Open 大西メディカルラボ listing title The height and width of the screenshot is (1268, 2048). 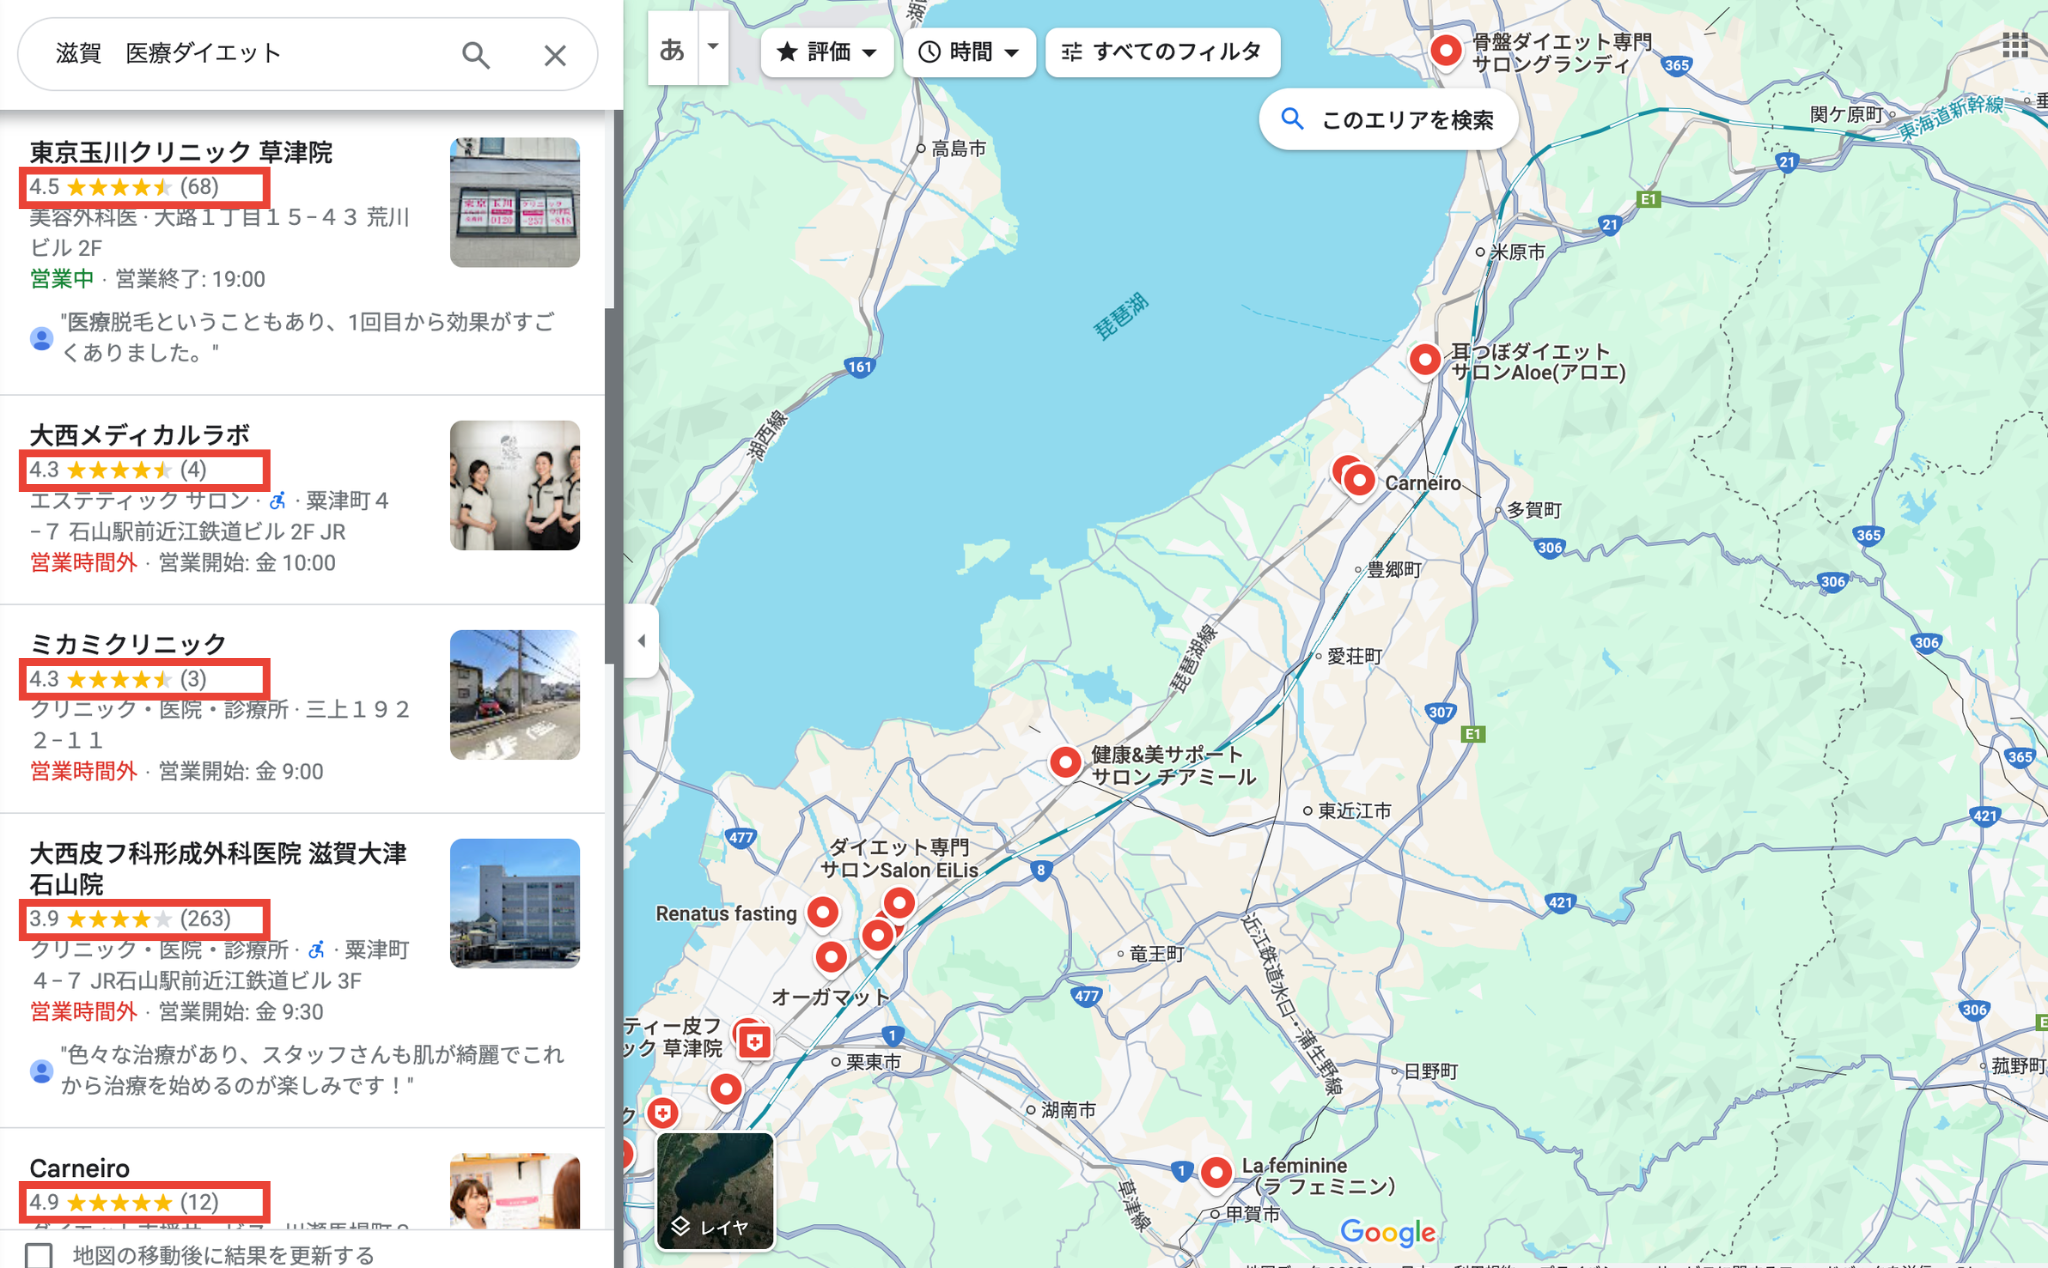[139, 435]
